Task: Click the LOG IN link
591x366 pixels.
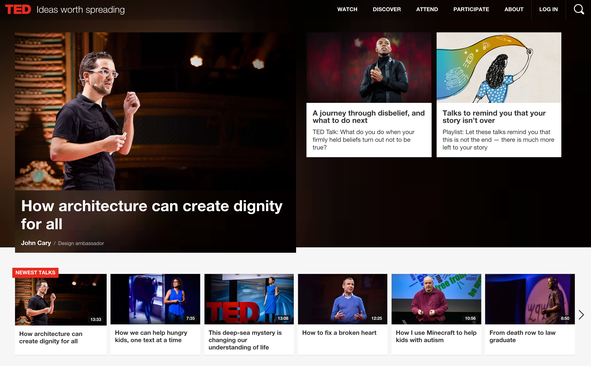Action: (x=548, y=9)
